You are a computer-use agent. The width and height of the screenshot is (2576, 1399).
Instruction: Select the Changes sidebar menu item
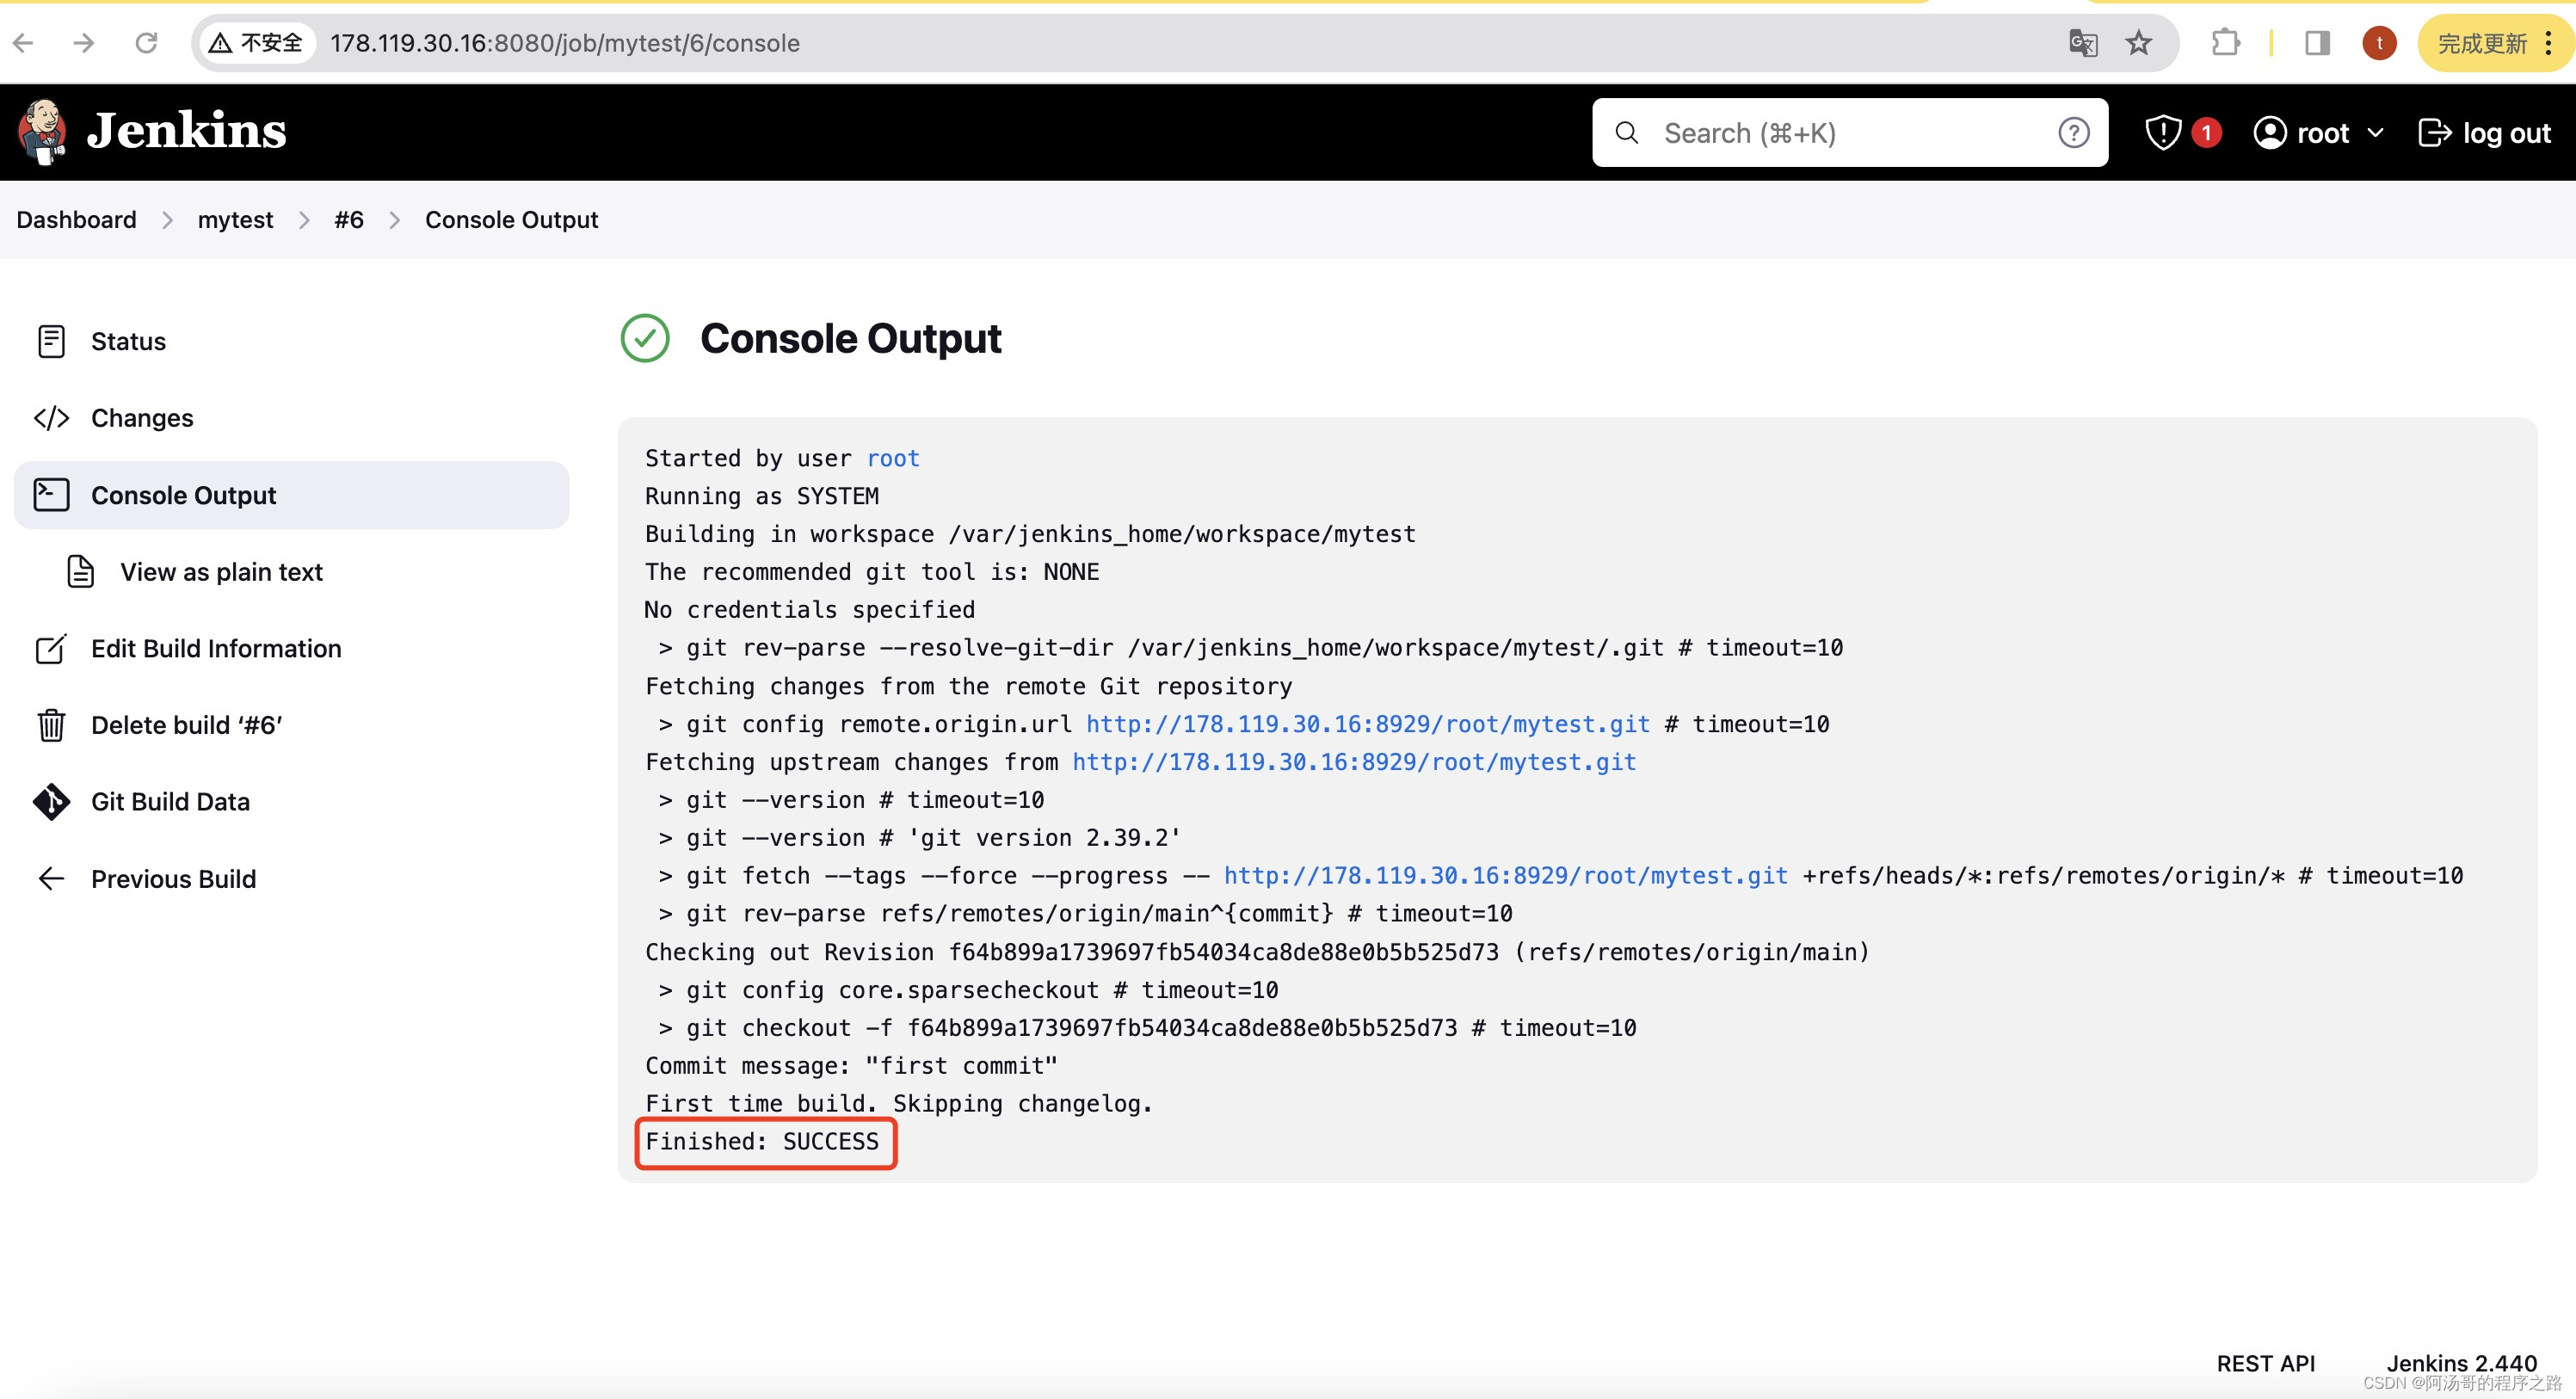141,417
